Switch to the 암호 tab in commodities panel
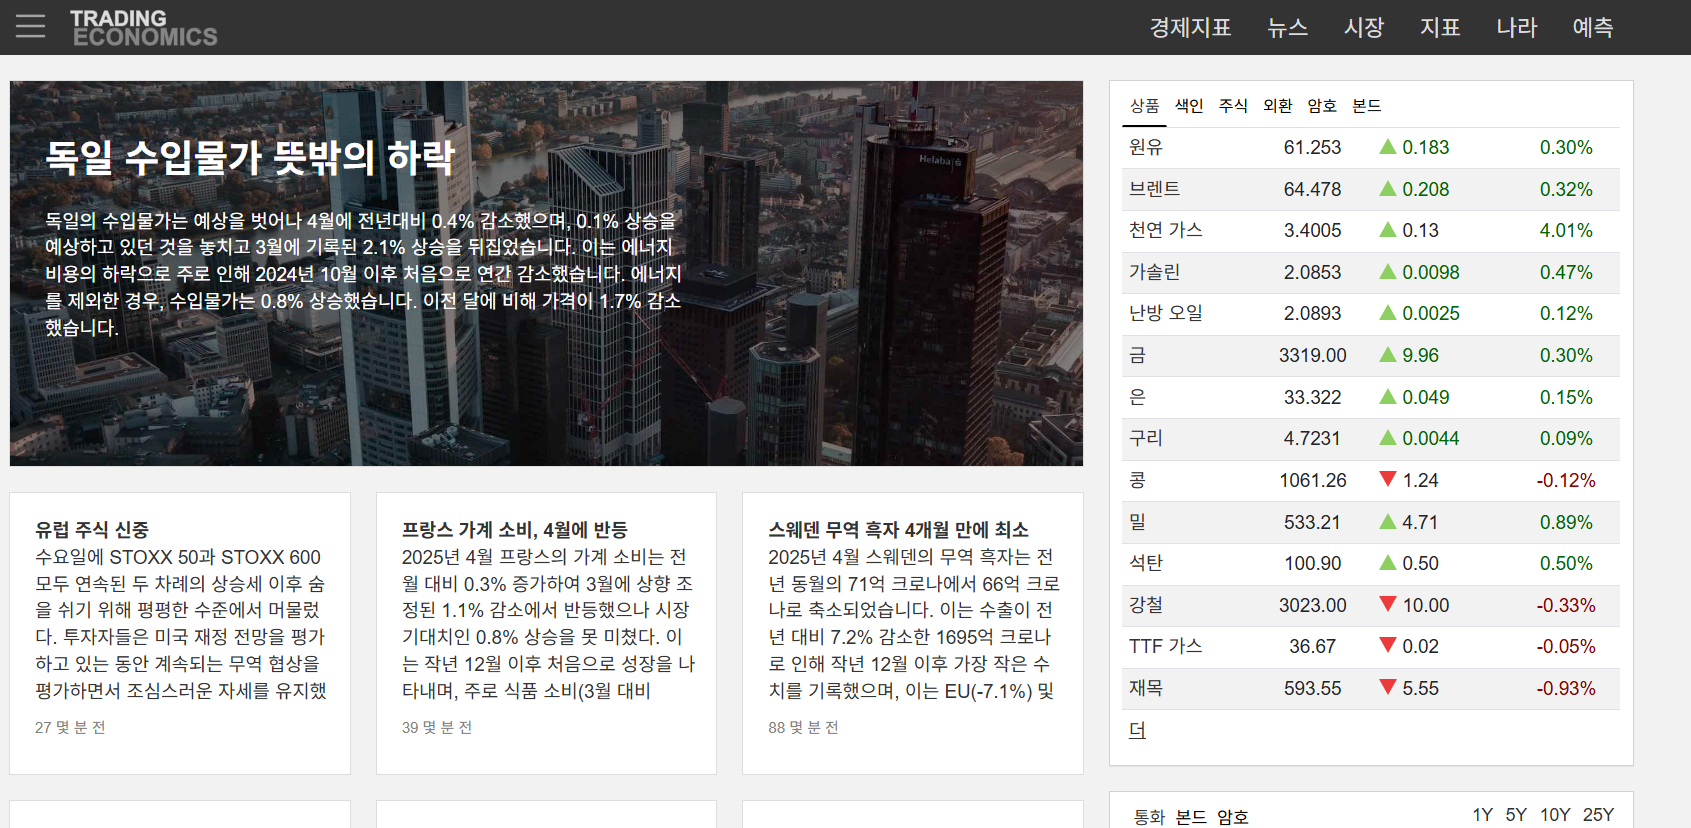Image resolution: width=1691 pixels, height=828 pixels. pos(1322,106)
